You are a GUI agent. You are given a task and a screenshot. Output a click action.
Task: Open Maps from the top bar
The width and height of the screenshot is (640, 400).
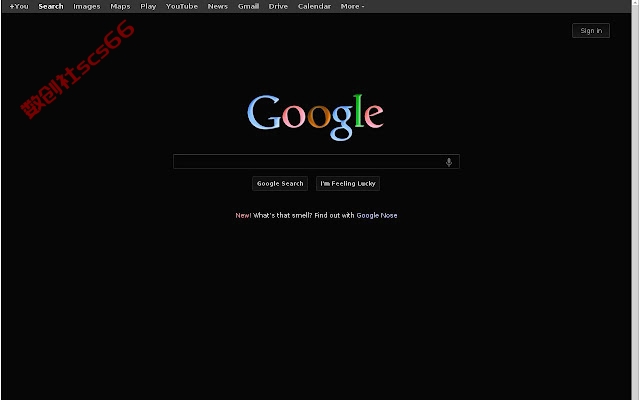click(120, 7)
